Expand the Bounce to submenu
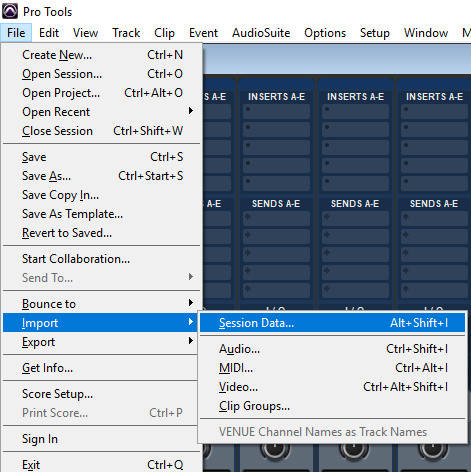 (x=101, y=304)
